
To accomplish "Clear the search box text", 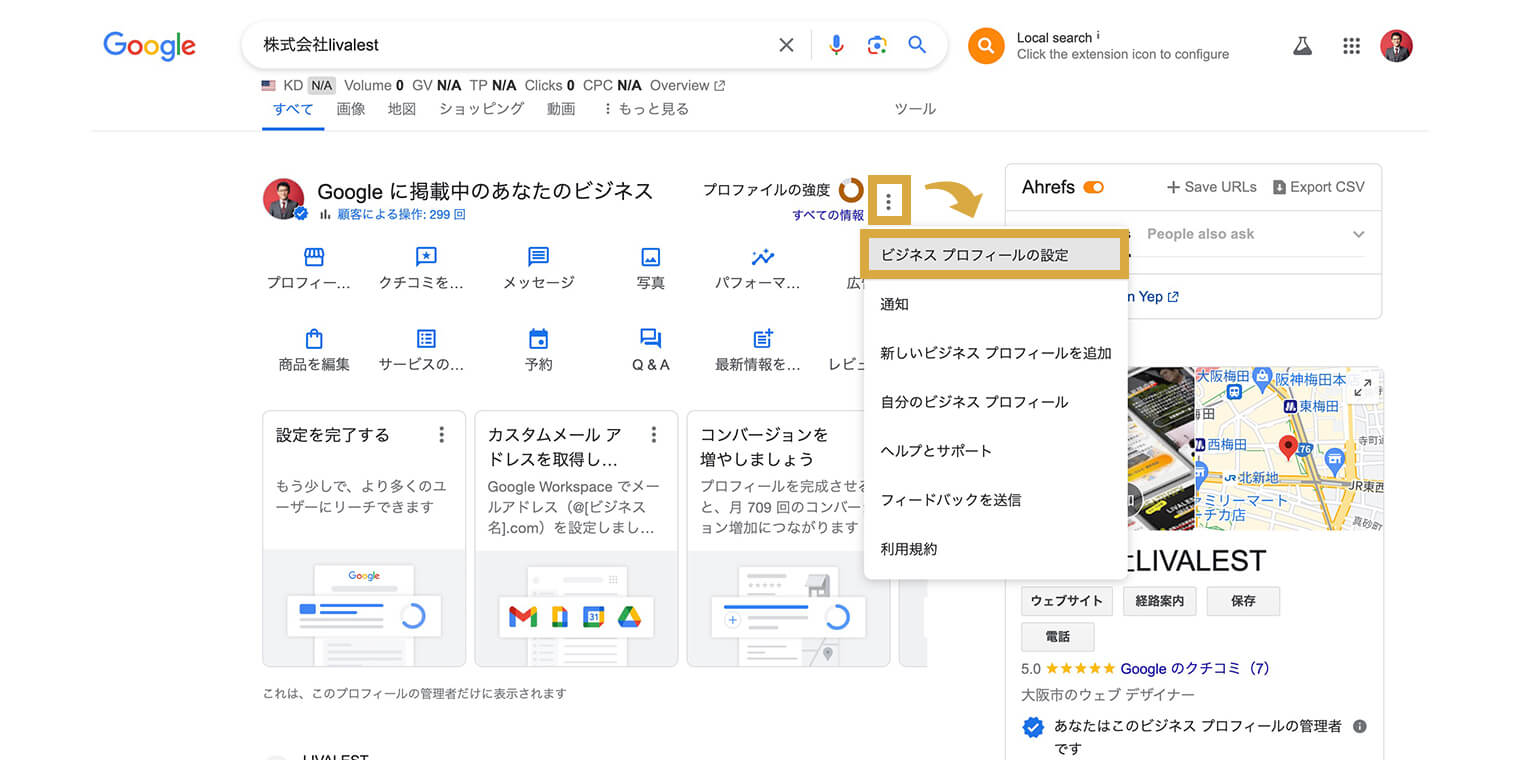I will coord(786,45).
